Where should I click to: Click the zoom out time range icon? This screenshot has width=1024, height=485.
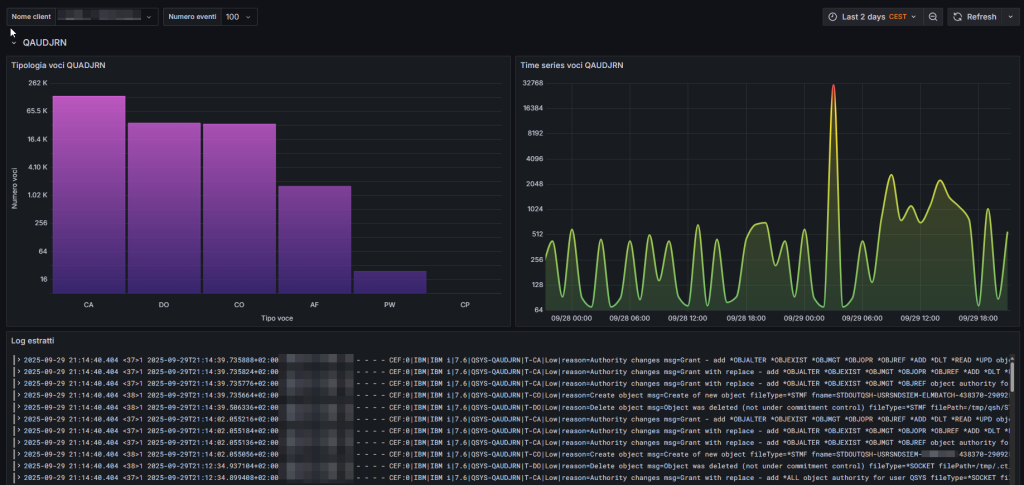[932, 17]
